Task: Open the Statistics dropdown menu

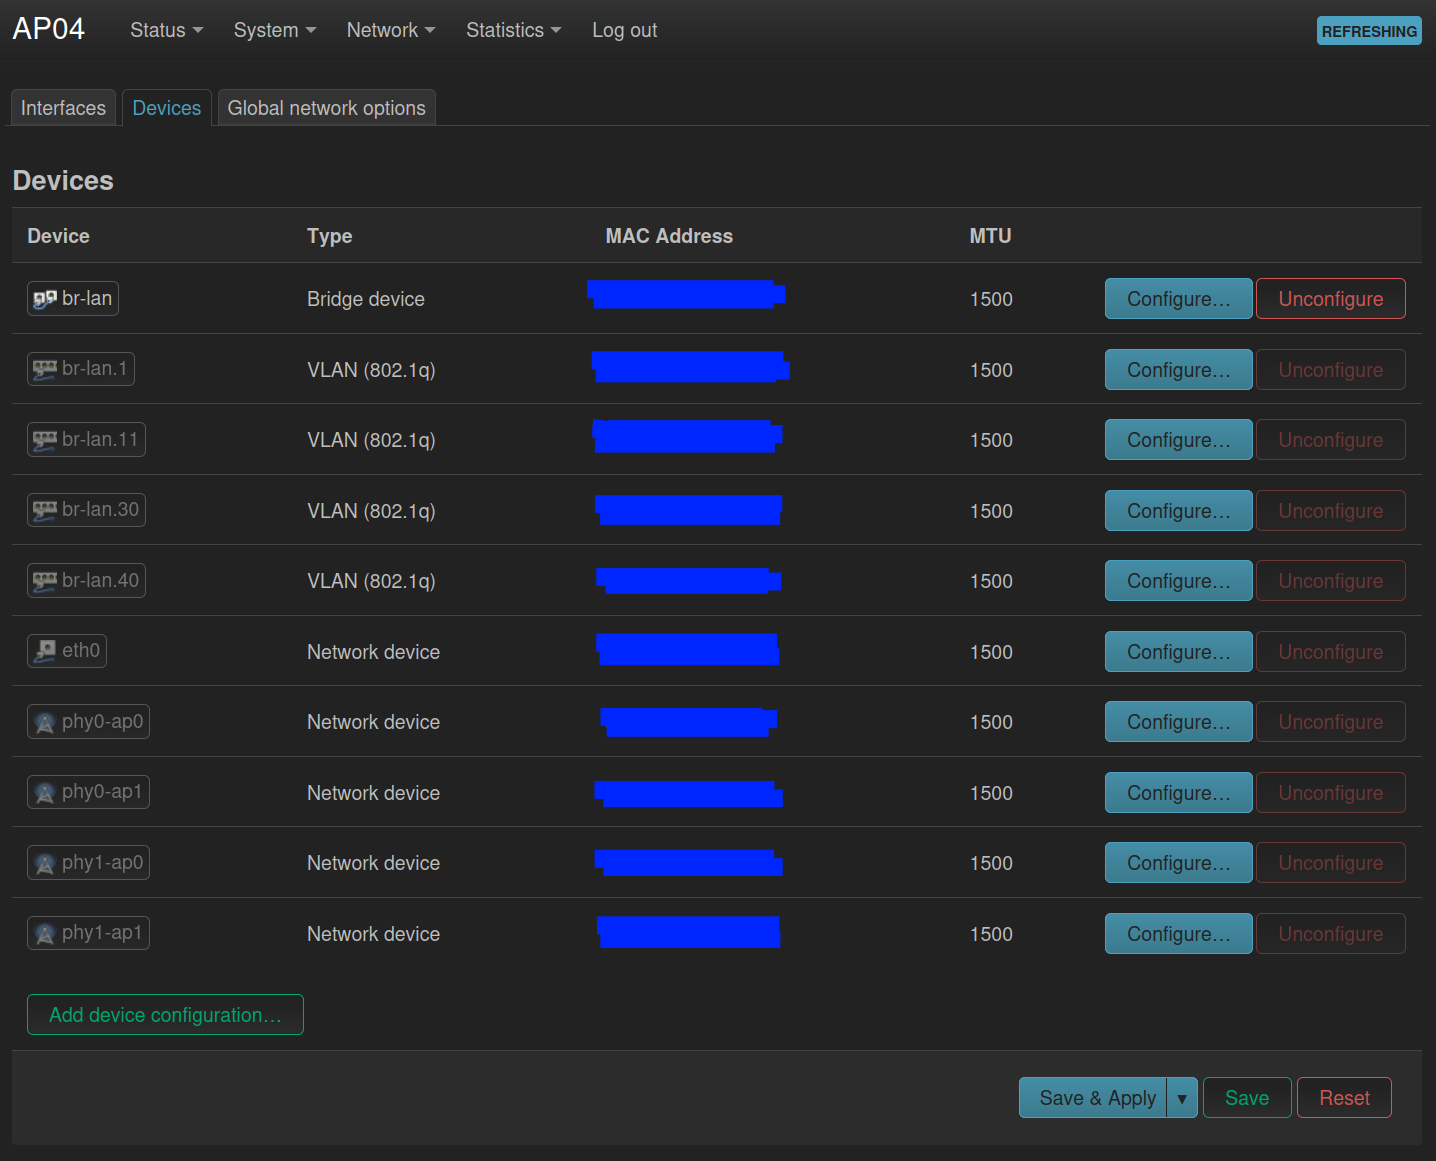Action: 513,30
